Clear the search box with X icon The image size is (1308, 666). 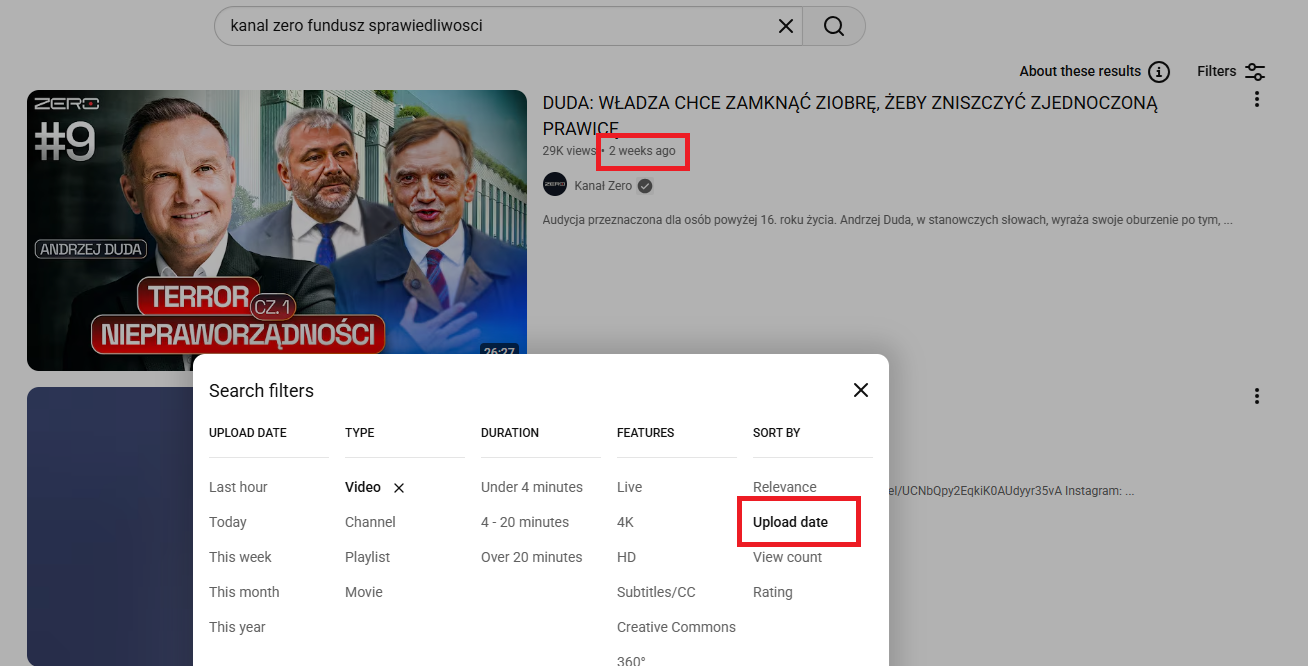click(786, 26)
